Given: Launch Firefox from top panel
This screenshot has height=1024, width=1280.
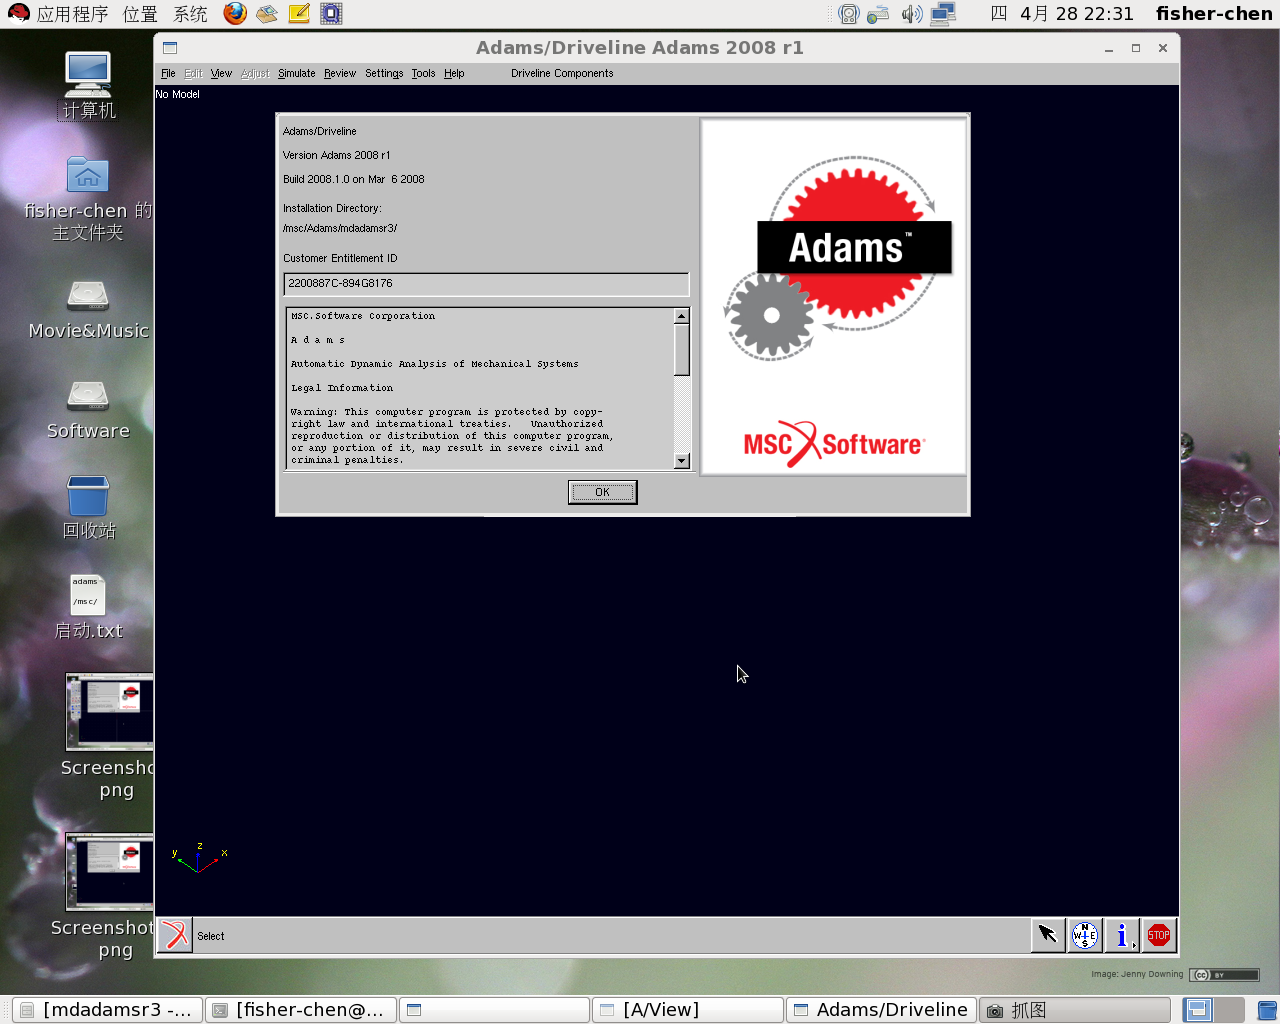Looking at the screenshot, I should (x=235, y=13).
